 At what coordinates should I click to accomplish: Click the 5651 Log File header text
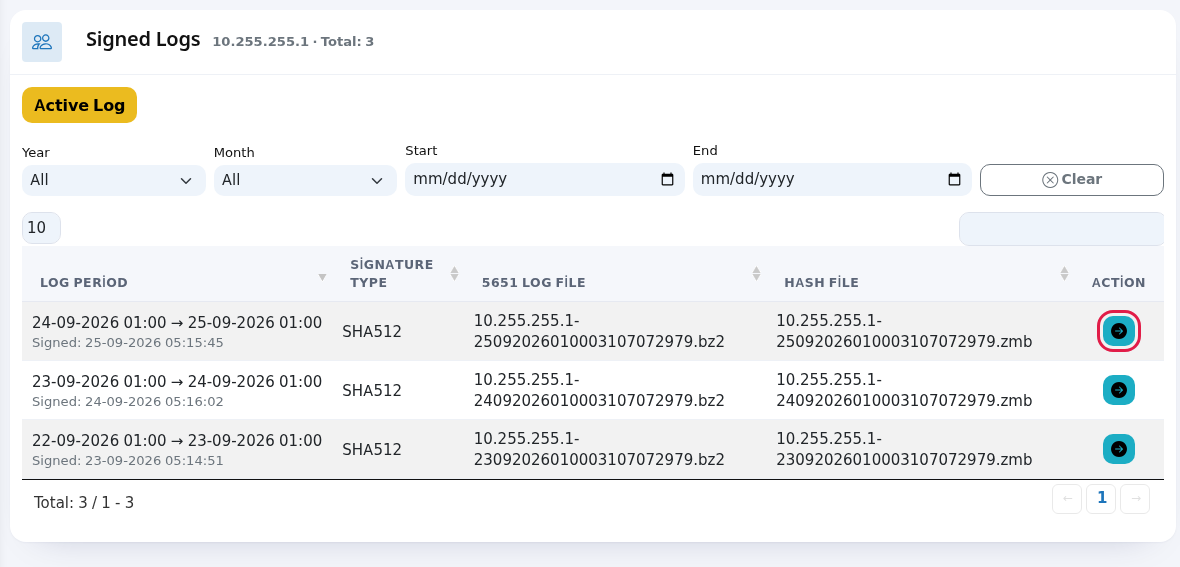[x=534, y=282]
